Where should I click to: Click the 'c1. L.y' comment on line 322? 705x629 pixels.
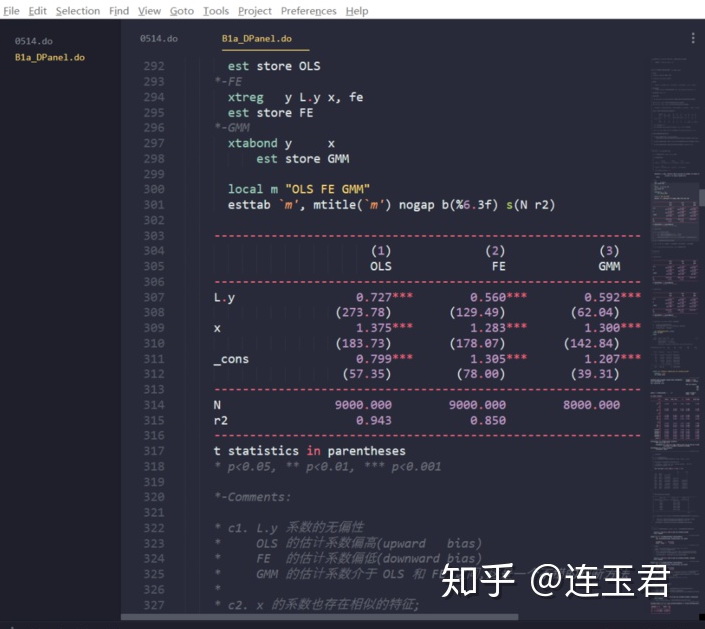click(290, 528)
